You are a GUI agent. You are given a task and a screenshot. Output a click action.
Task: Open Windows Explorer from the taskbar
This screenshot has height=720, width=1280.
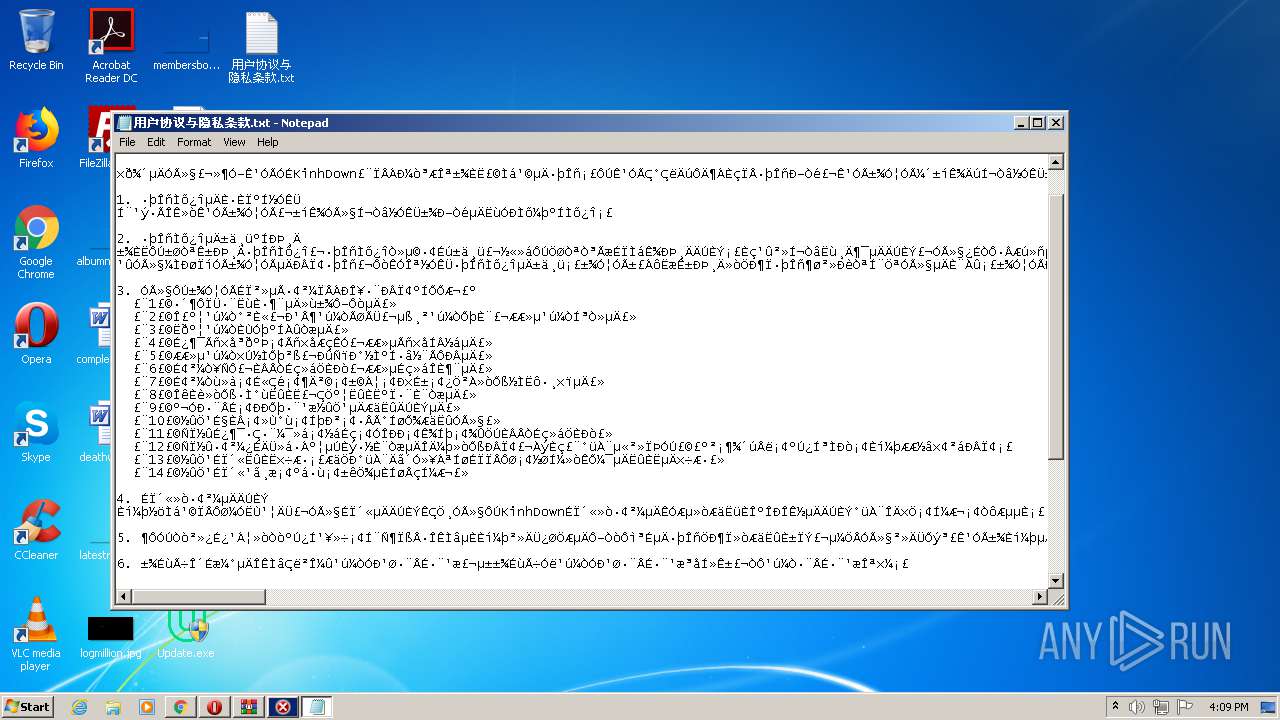tap(113, 707)
